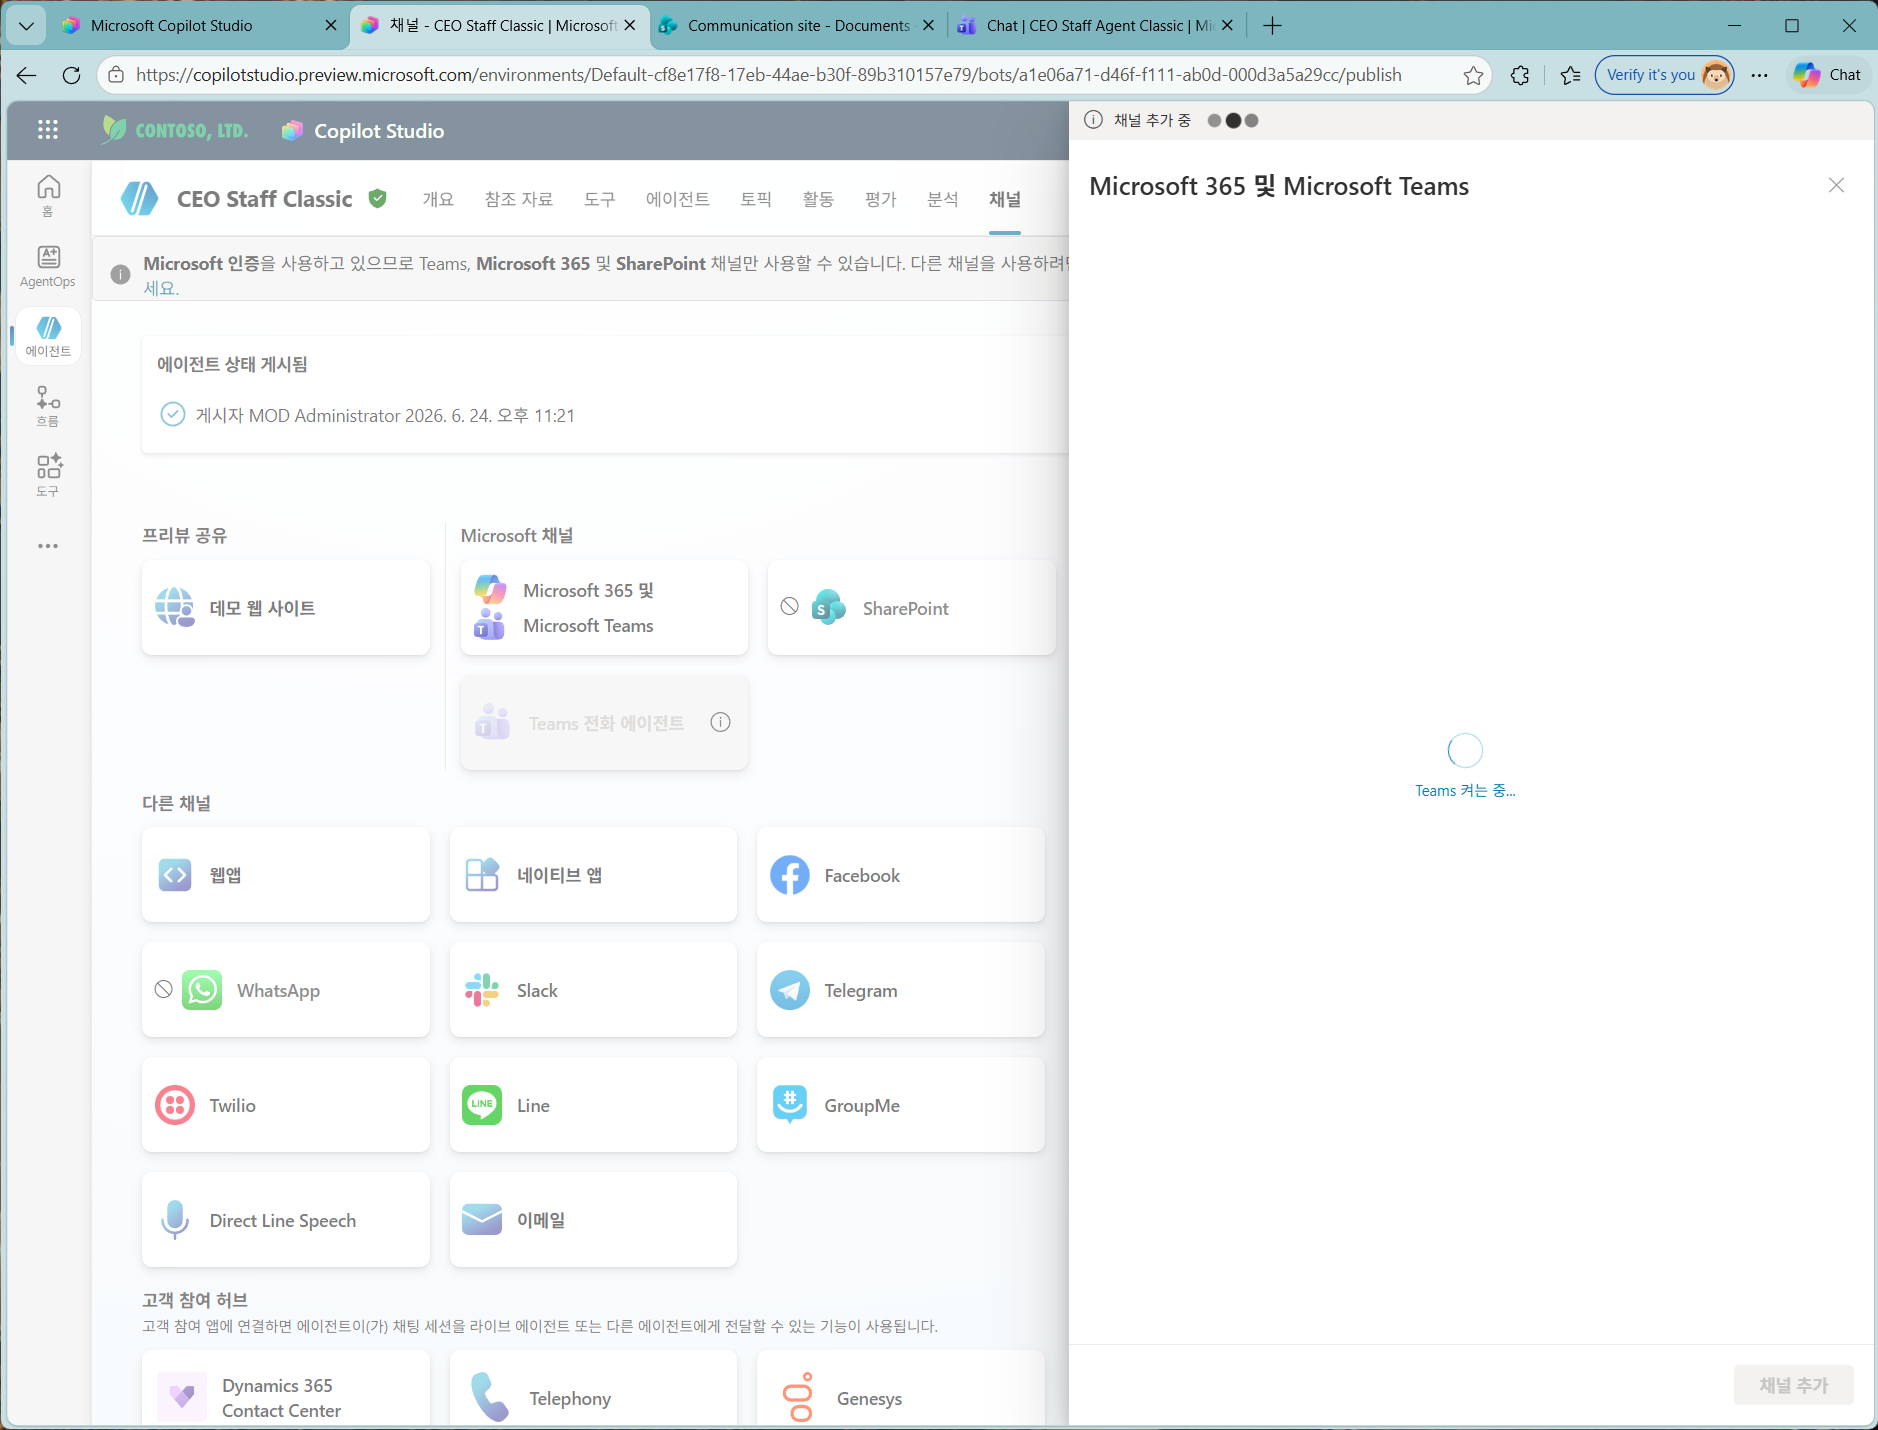Select the 채널 tab
The width and height of the screenshot is (1878, 1430).
(x=1005, y=199)
